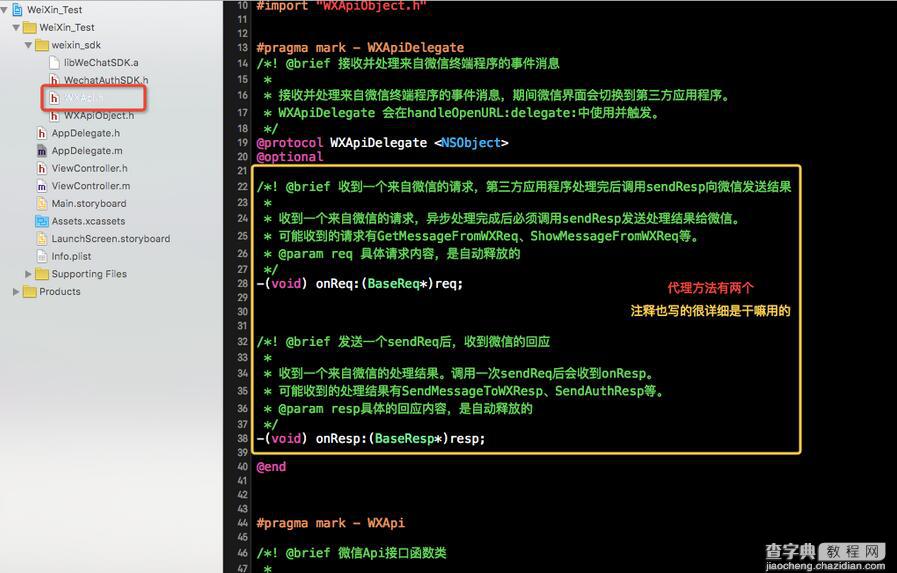Open ViewController.m in the navigator
This screenshot has height=573, width=897.
coord(91,186)
